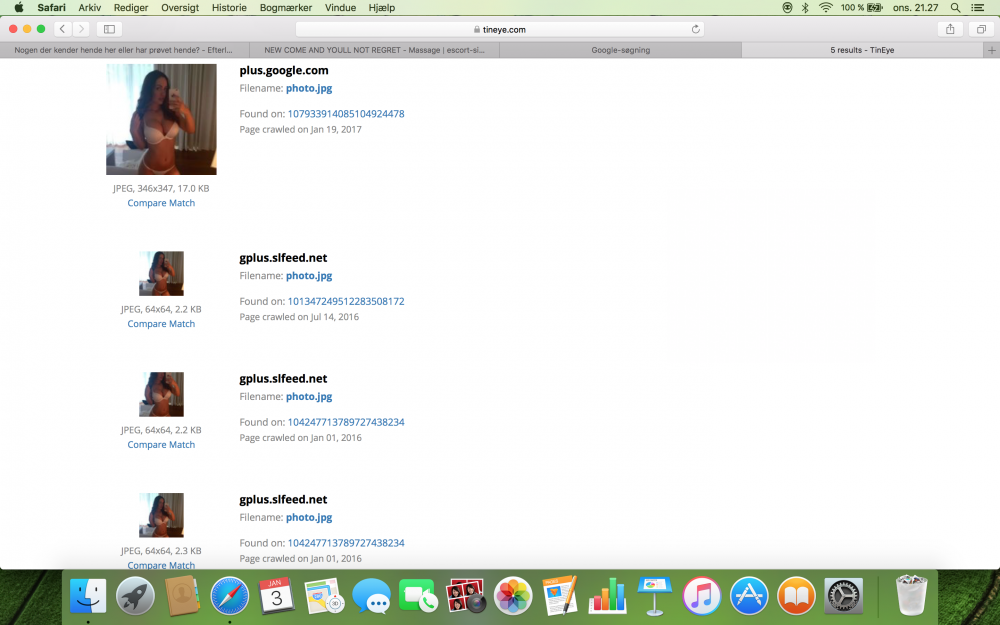Reload the tineye.com page

696,29
